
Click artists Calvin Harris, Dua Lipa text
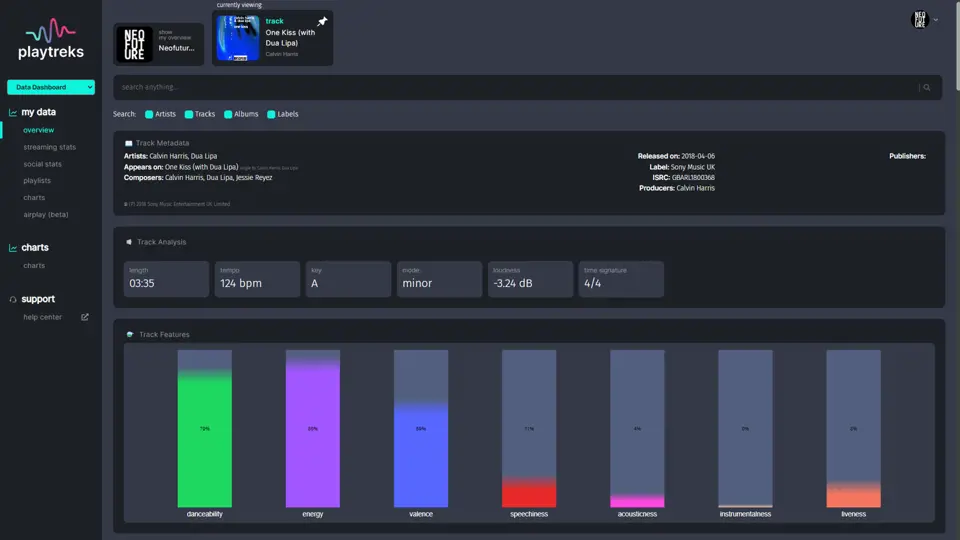pyautogui.click(x=183, y=156)
